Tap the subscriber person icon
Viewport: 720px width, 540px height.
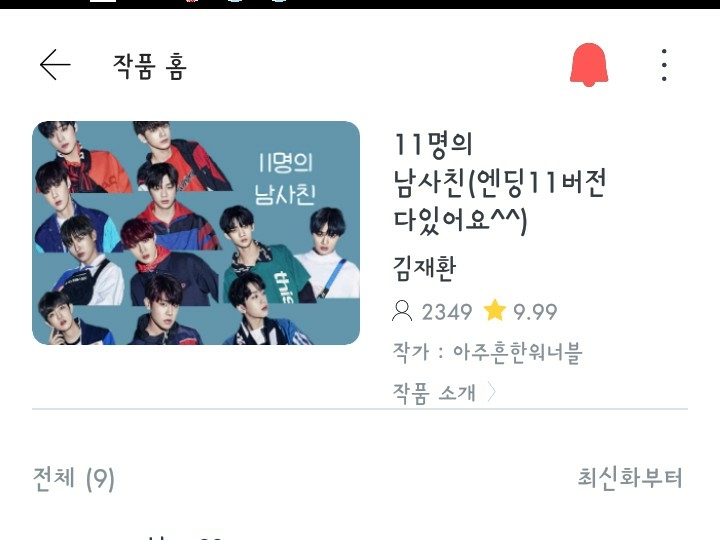[402, 311]
